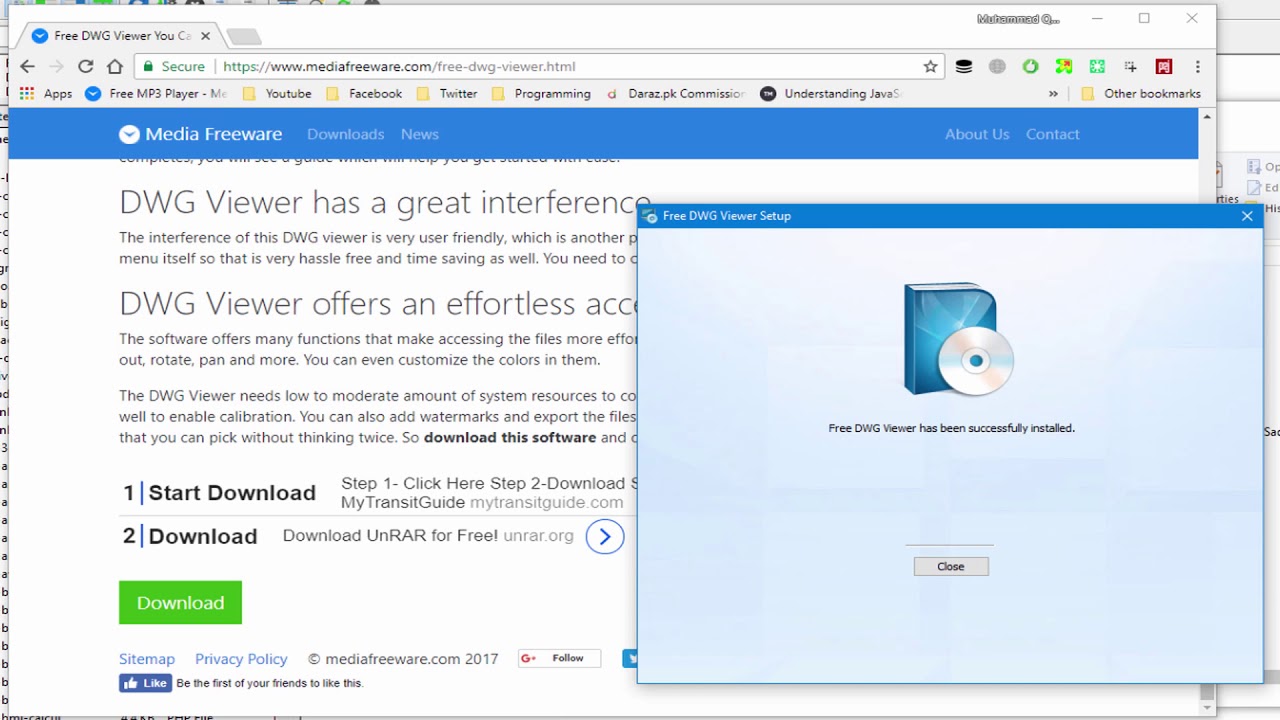Open About Us in site navigation

coord(977,134)
